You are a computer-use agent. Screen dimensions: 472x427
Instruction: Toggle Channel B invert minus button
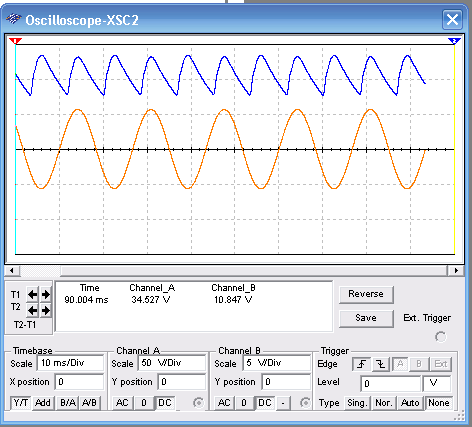283,403
